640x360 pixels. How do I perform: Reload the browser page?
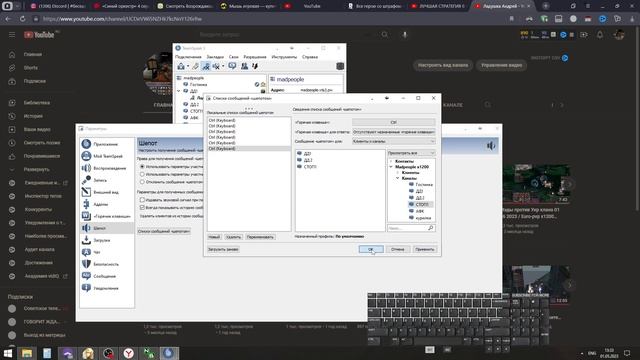click(x=22, y=19)
